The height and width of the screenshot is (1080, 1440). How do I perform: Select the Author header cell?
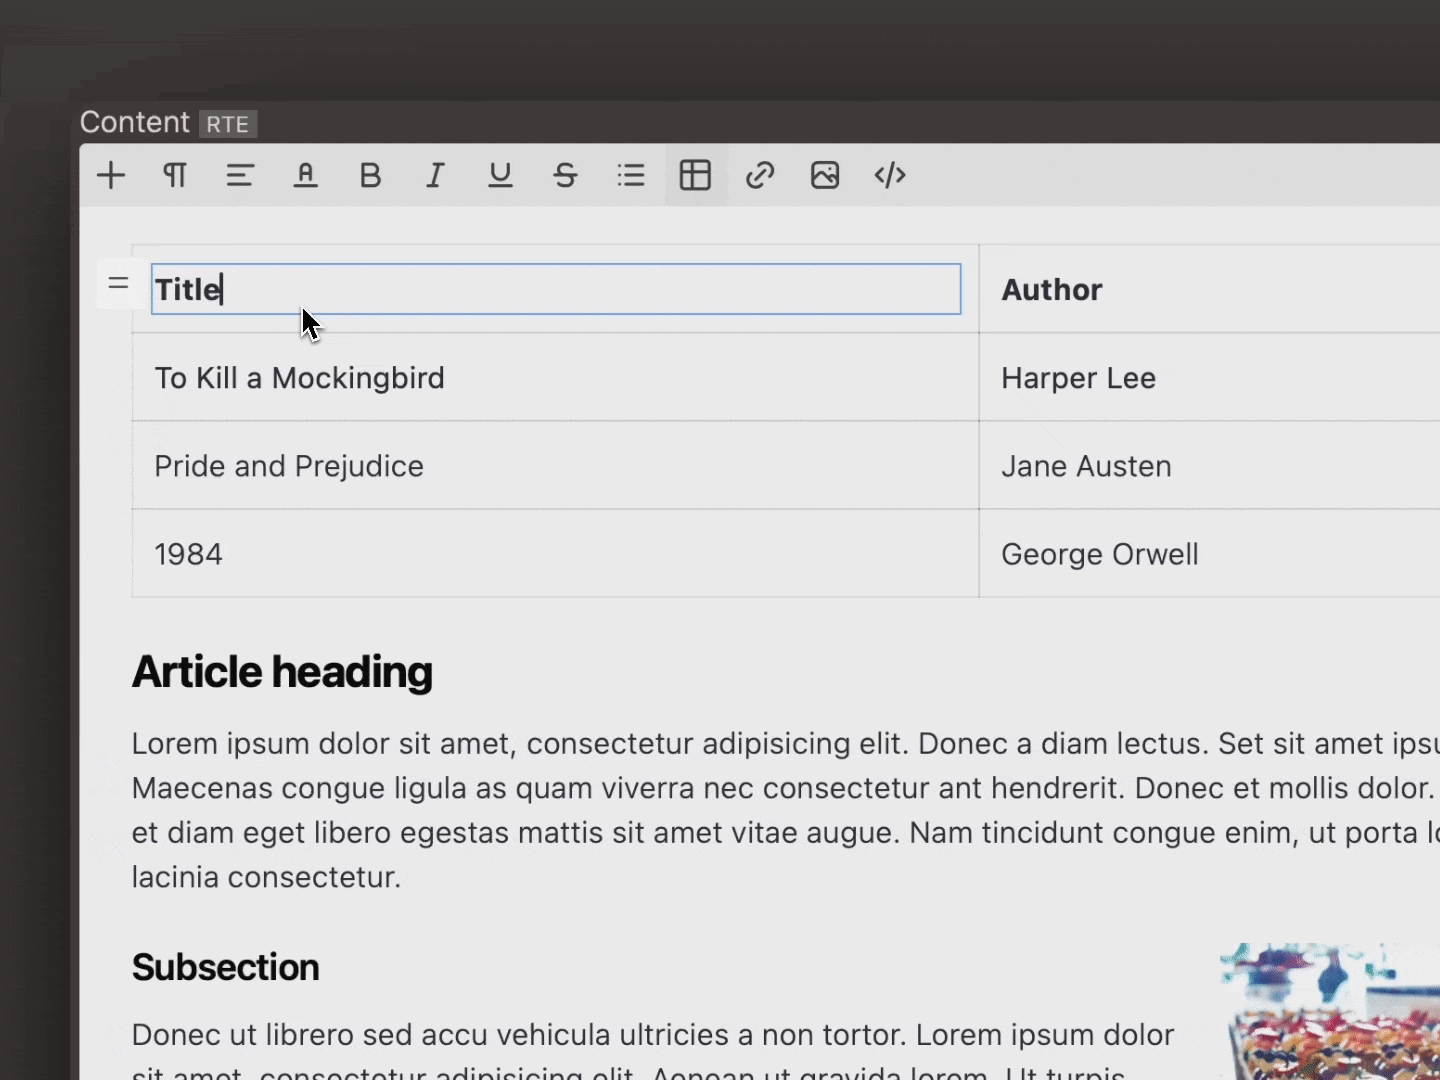click(1052, 290)
